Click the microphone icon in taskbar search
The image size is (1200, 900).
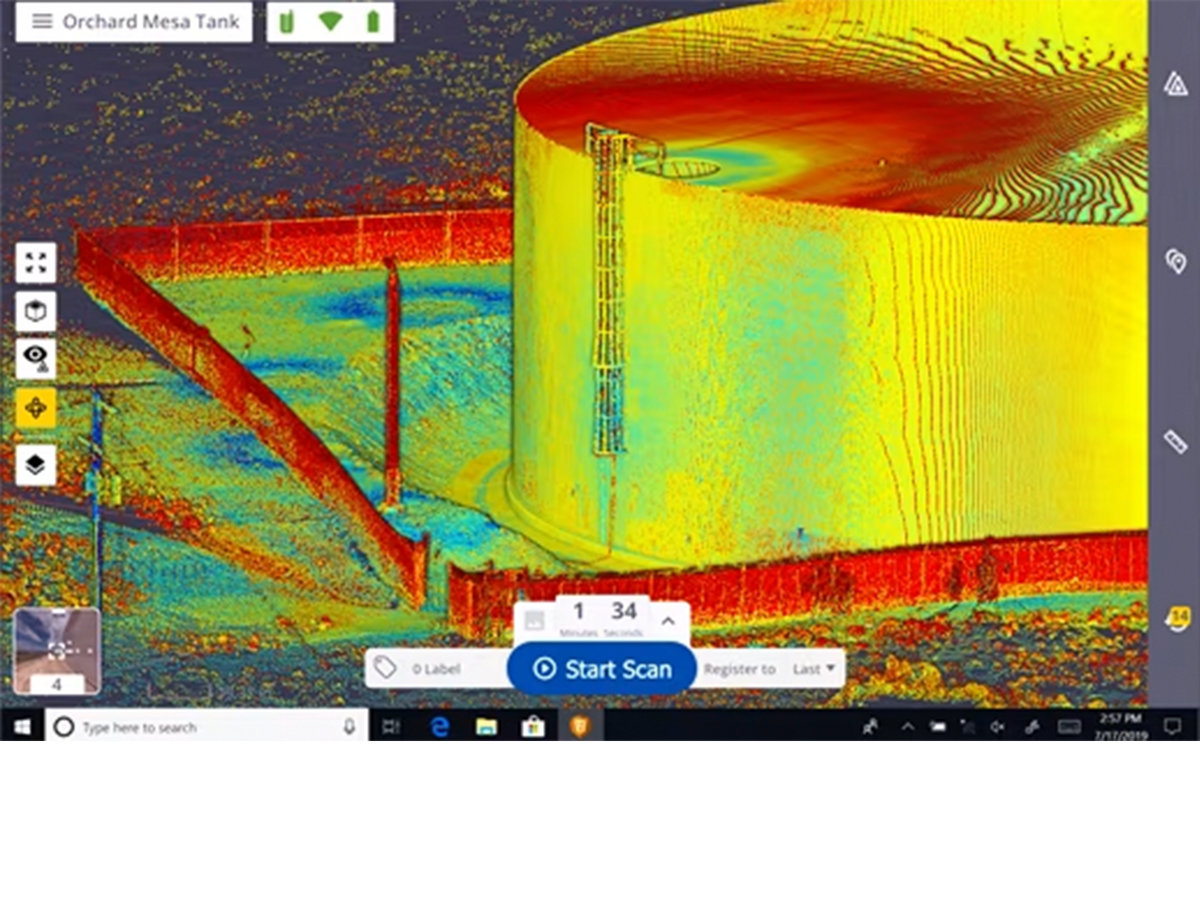tap(349, 727)
